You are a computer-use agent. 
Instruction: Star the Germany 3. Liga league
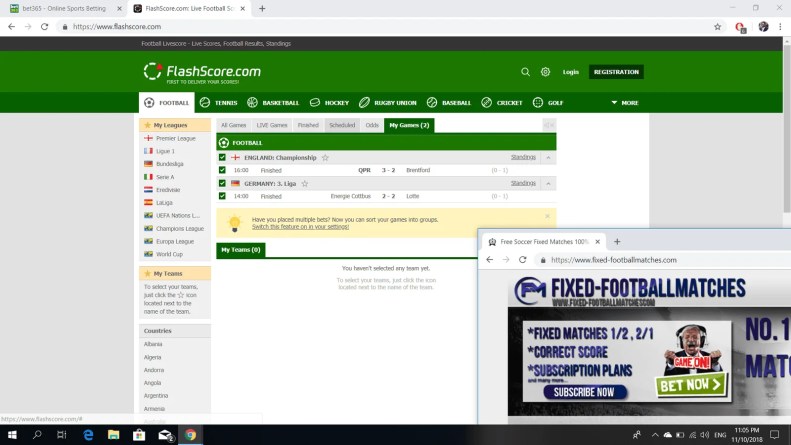(305, 184)
